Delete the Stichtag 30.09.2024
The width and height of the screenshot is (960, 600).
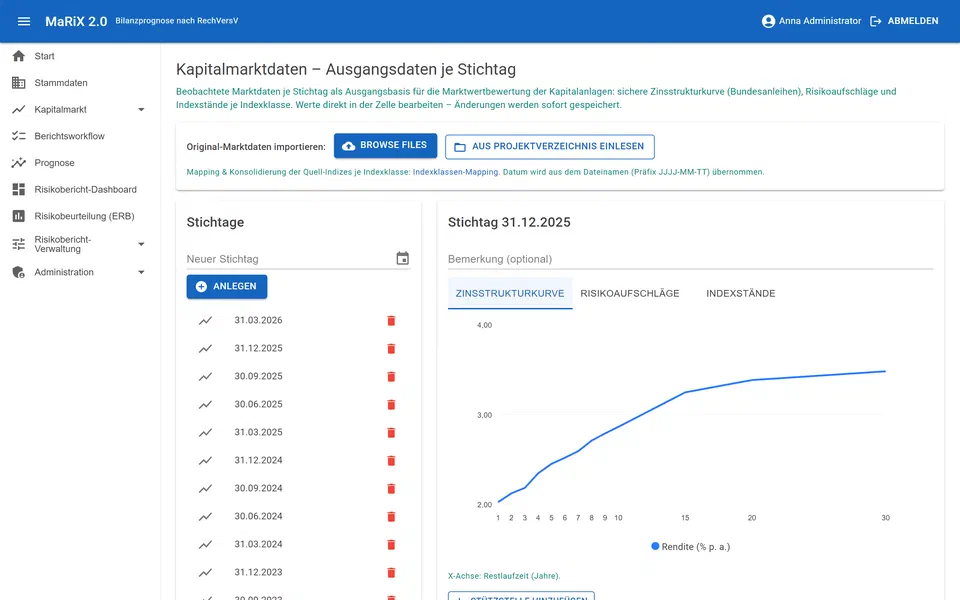pyautogui.click(x=391, y=489)
